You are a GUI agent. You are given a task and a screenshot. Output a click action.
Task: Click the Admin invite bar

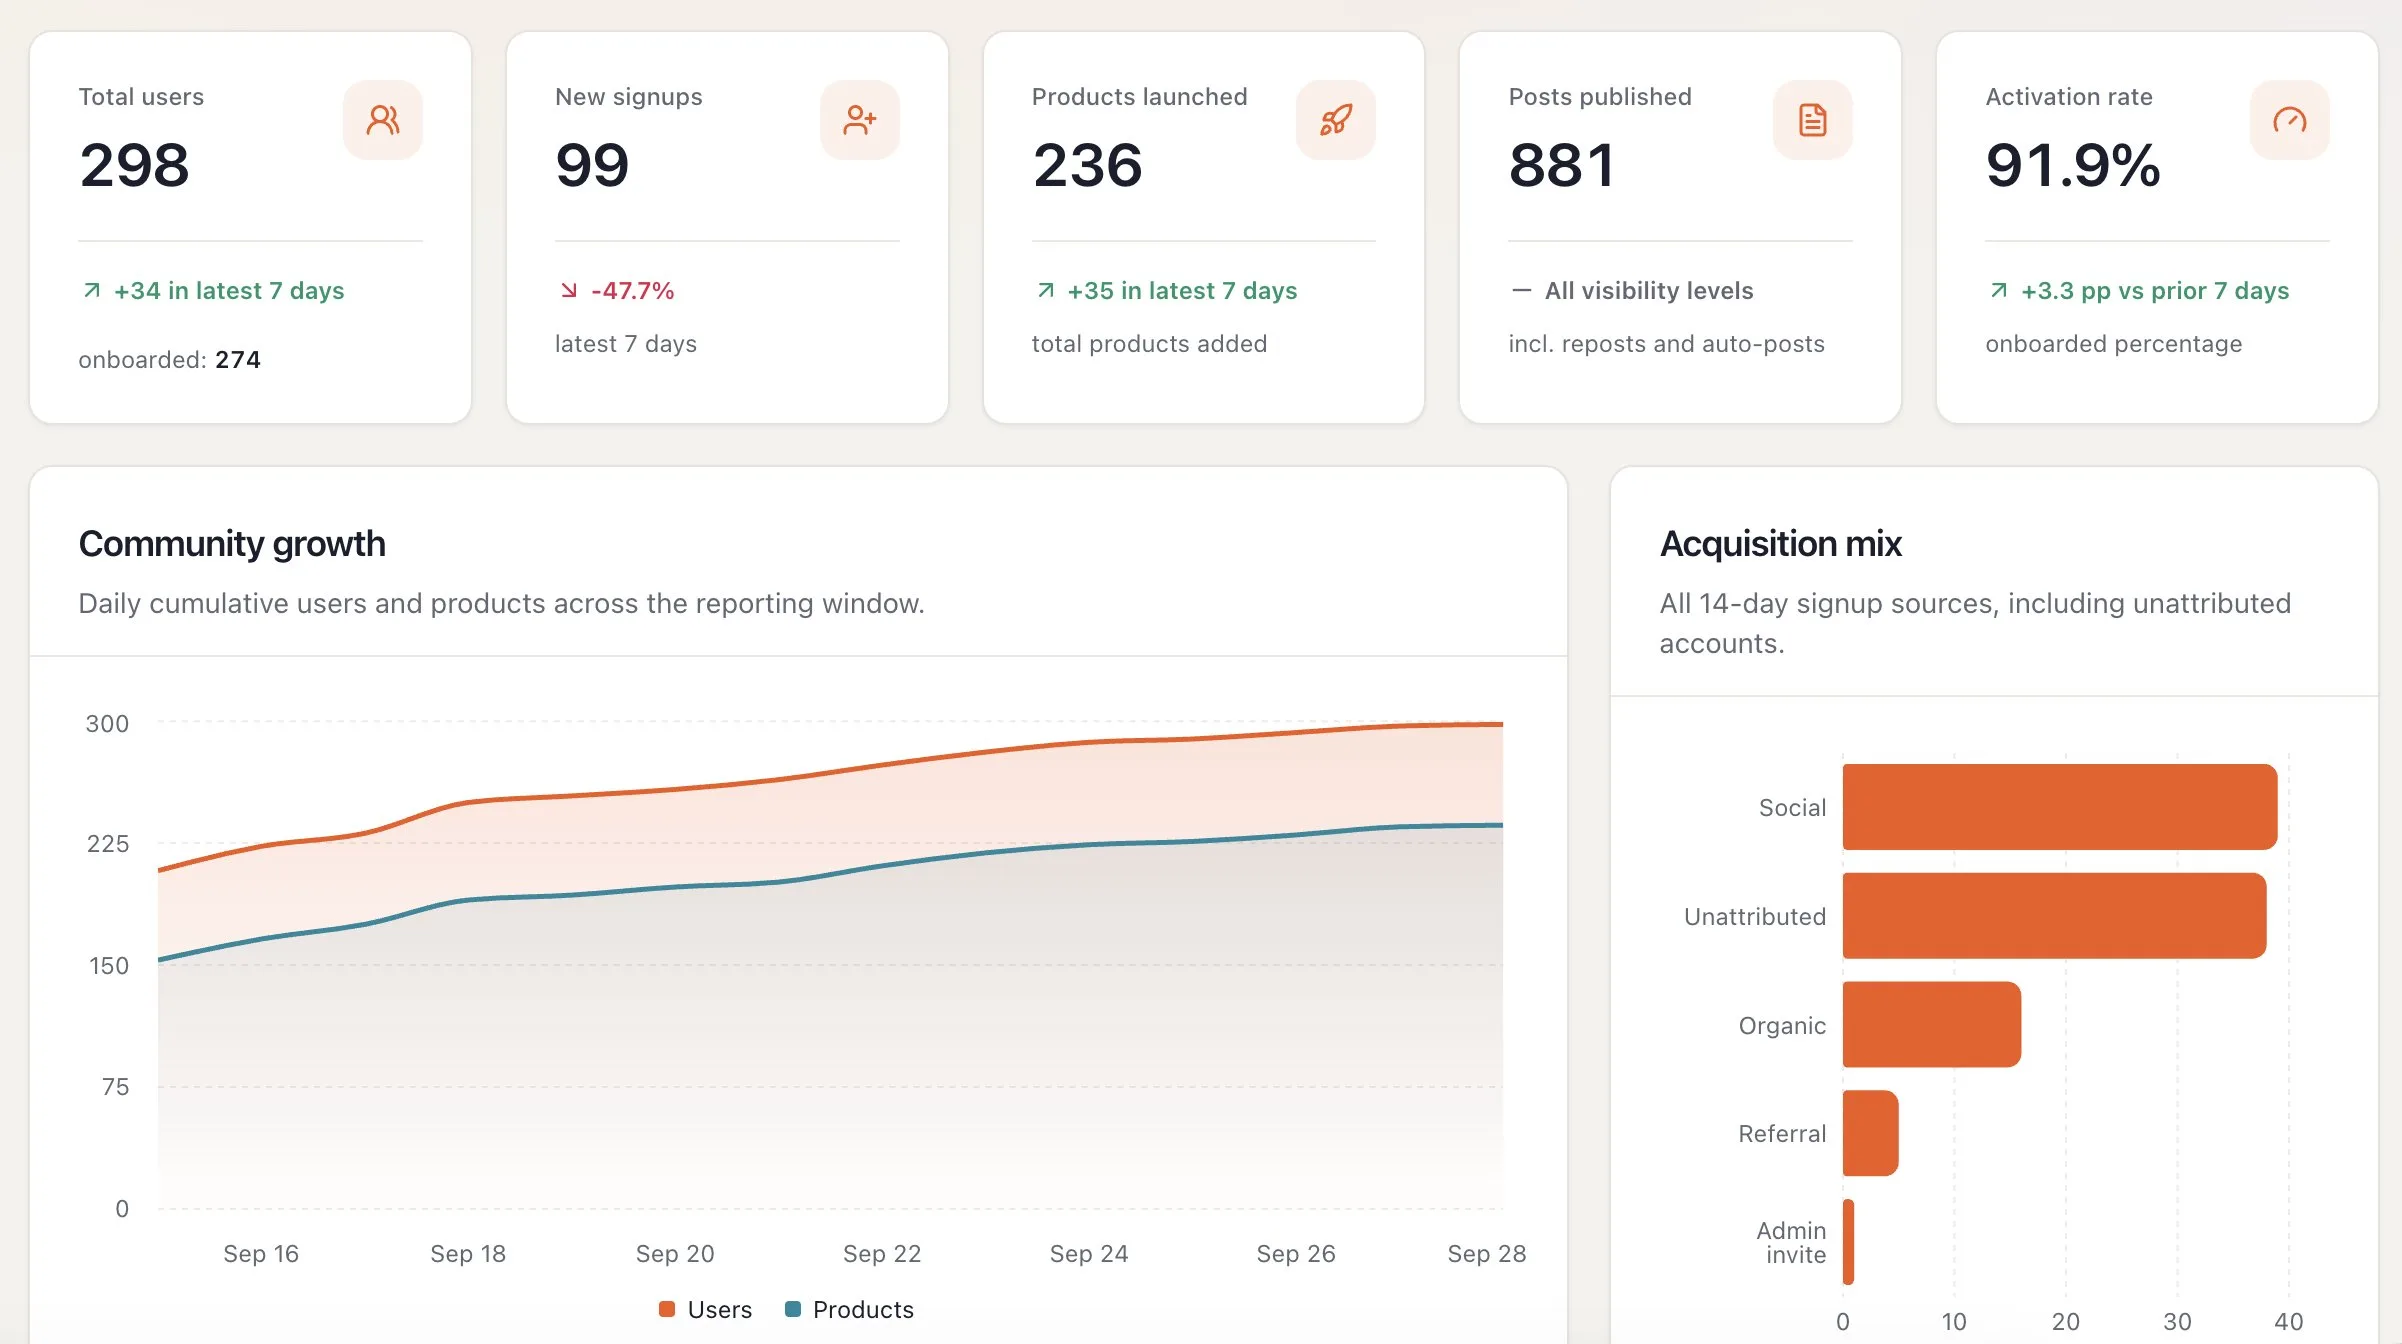tap(1849, 1242)
